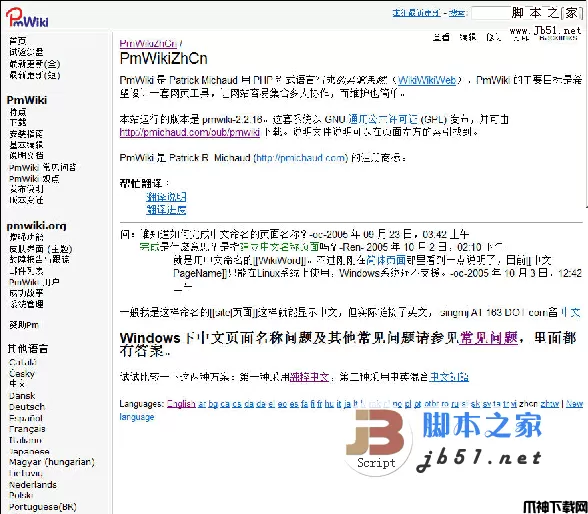Viewport: 588px width, 514px height.
Task: Open 皮肤界面 (主题) in the sidebar
Action: (40, 249)
